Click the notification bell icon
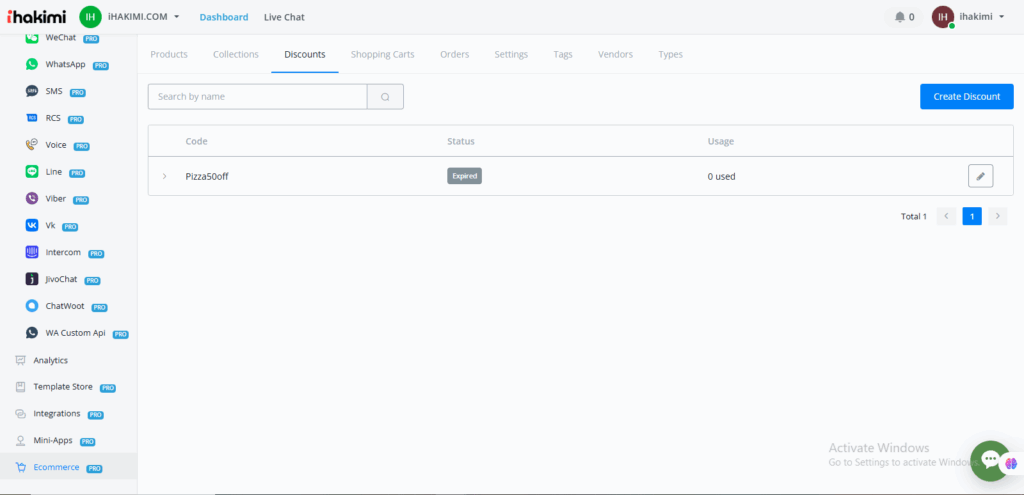Image resolution: width=1024 pixels, height=495 pixels. click(x=900, y=17)
